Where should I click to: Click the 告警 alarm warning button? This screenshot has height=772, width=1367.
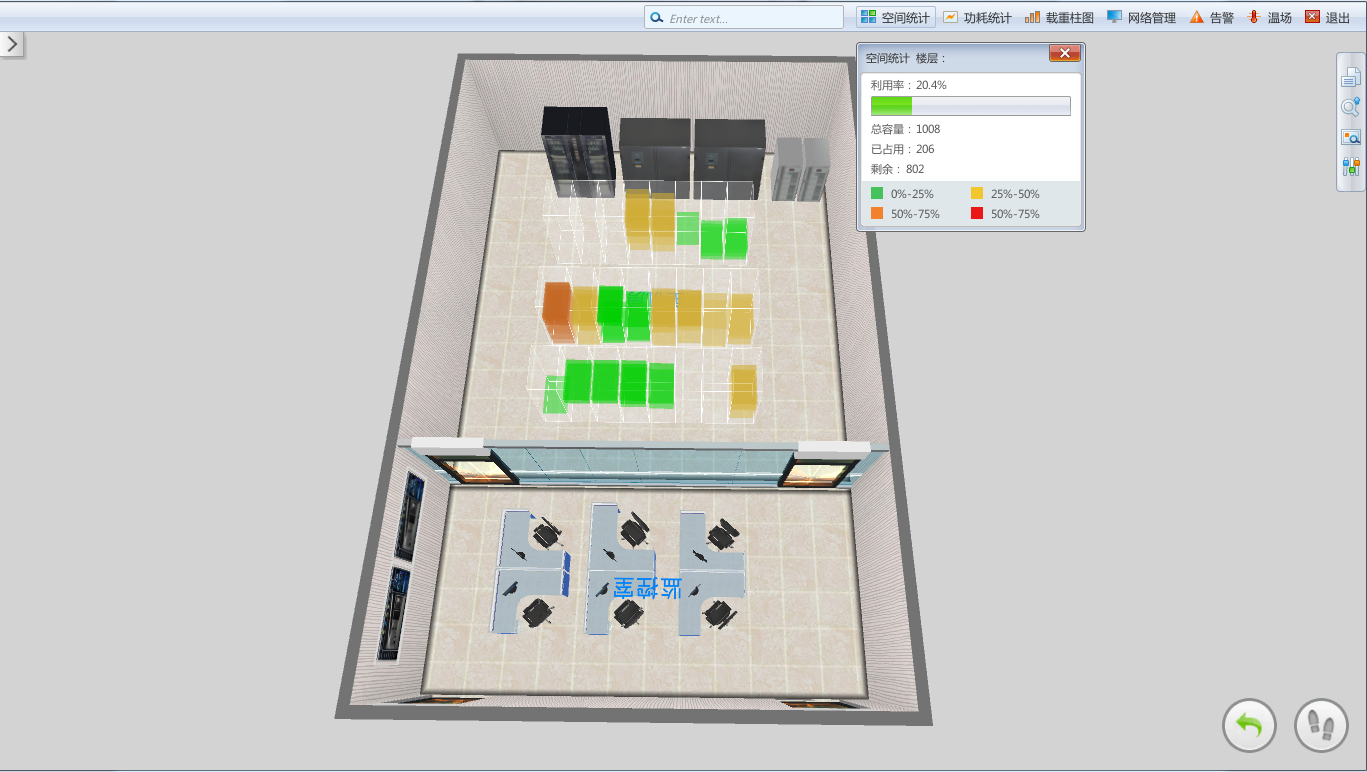point(1211,17)
